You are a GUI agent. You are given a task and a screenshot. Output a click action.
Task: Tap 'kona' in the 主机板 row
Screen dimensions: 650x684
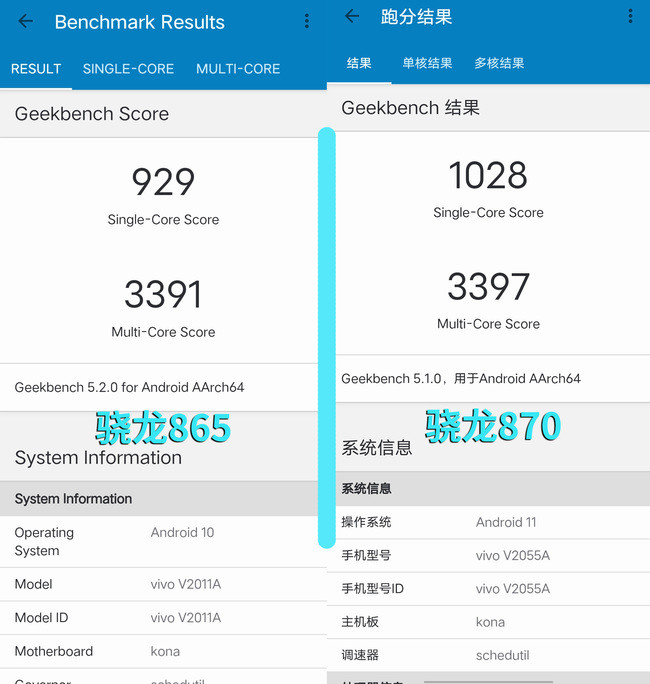[x=490, y=622]
